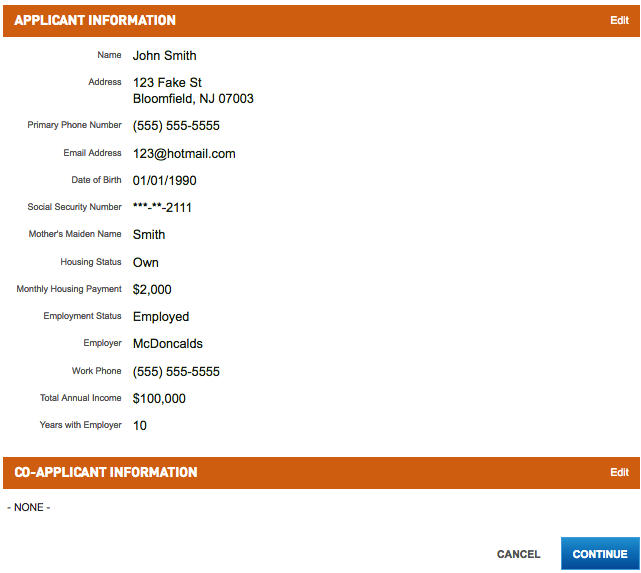Click the email 123@hotmail.com
The image size is (641, 573).
point(184,154)
